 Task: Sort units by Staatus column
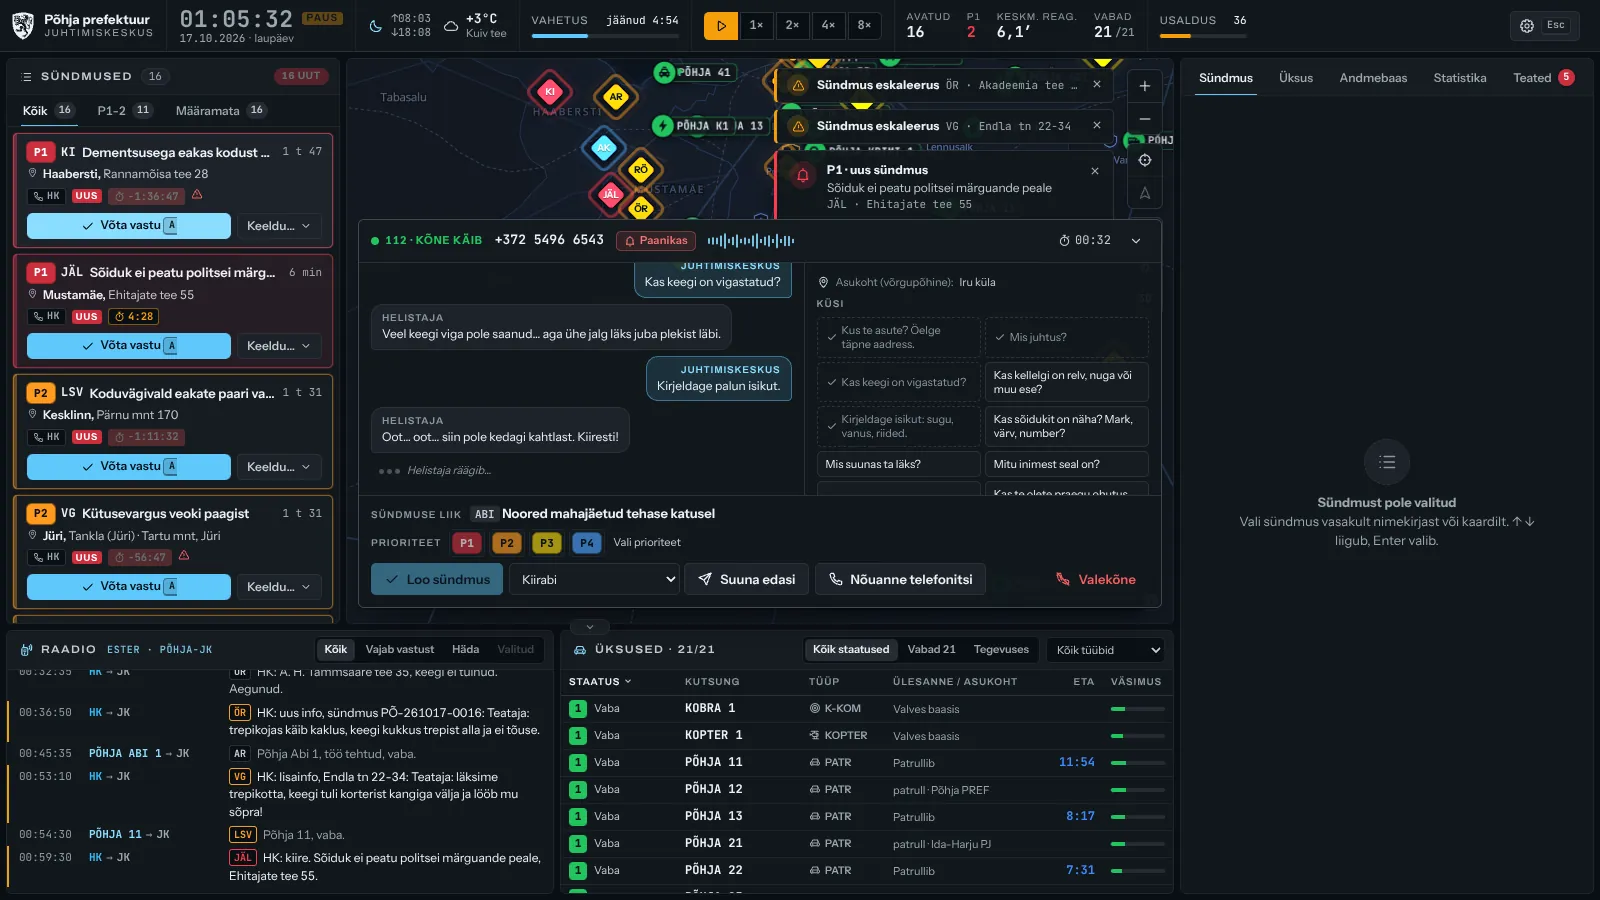point(600,682)
